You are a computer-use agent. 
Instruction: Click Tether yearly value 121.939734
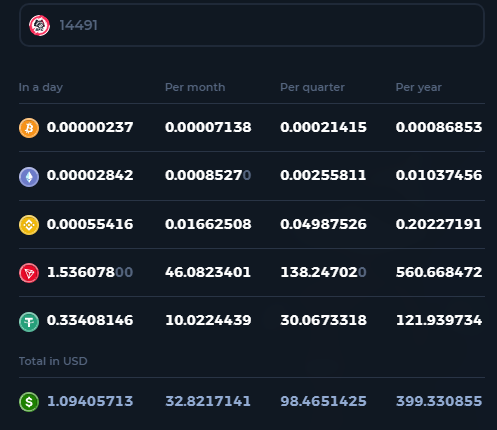439,320
